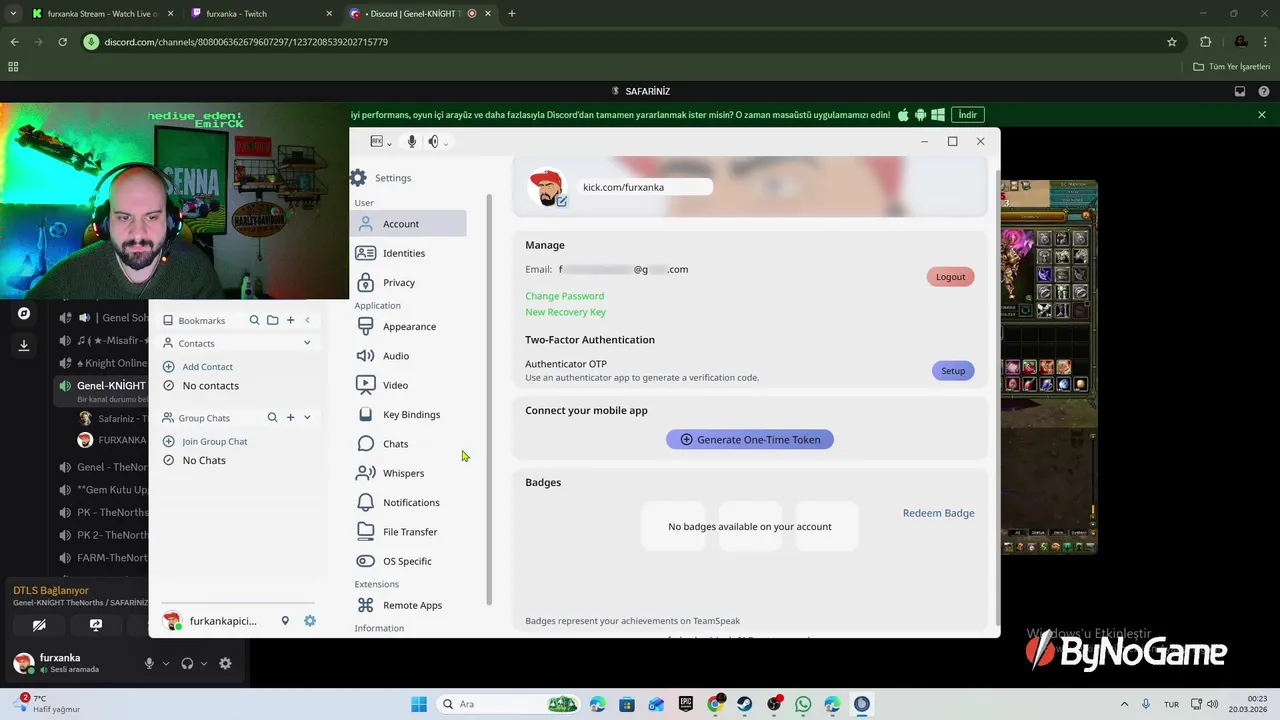Click furkankapici user avatar in TeamSpeak

pos(172,621)
